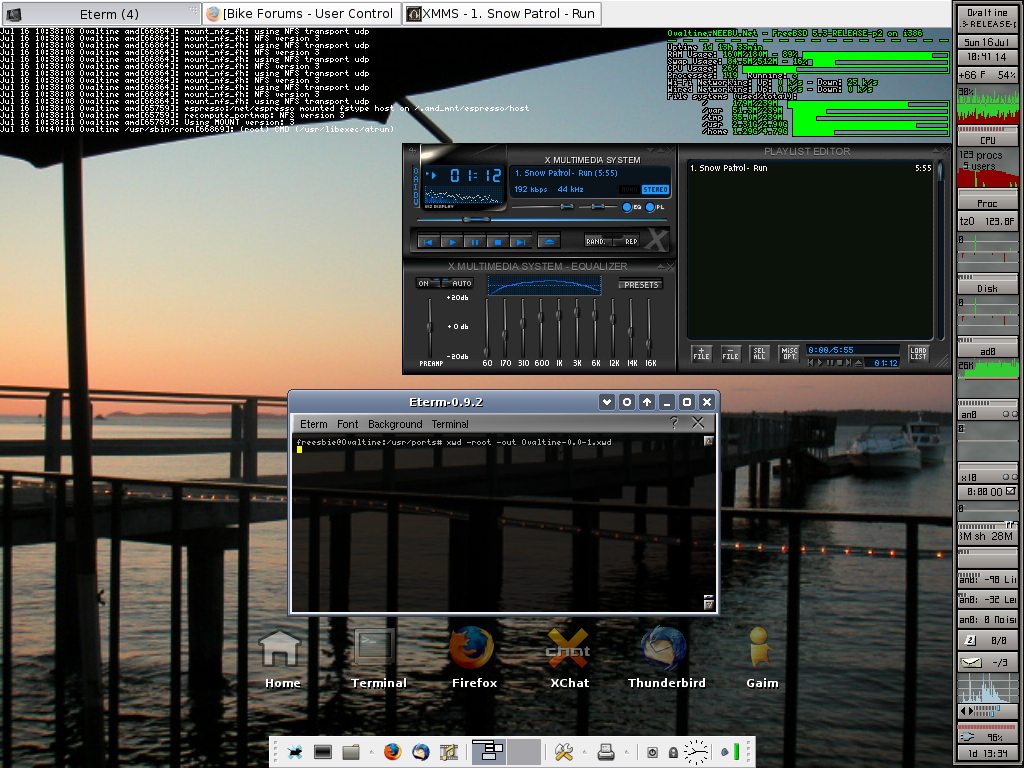Image resolution: width=1024 pixels, height=768 pixels.
Task: Open the Eterm menu in the menubar
Action: (x=313, y=424)
